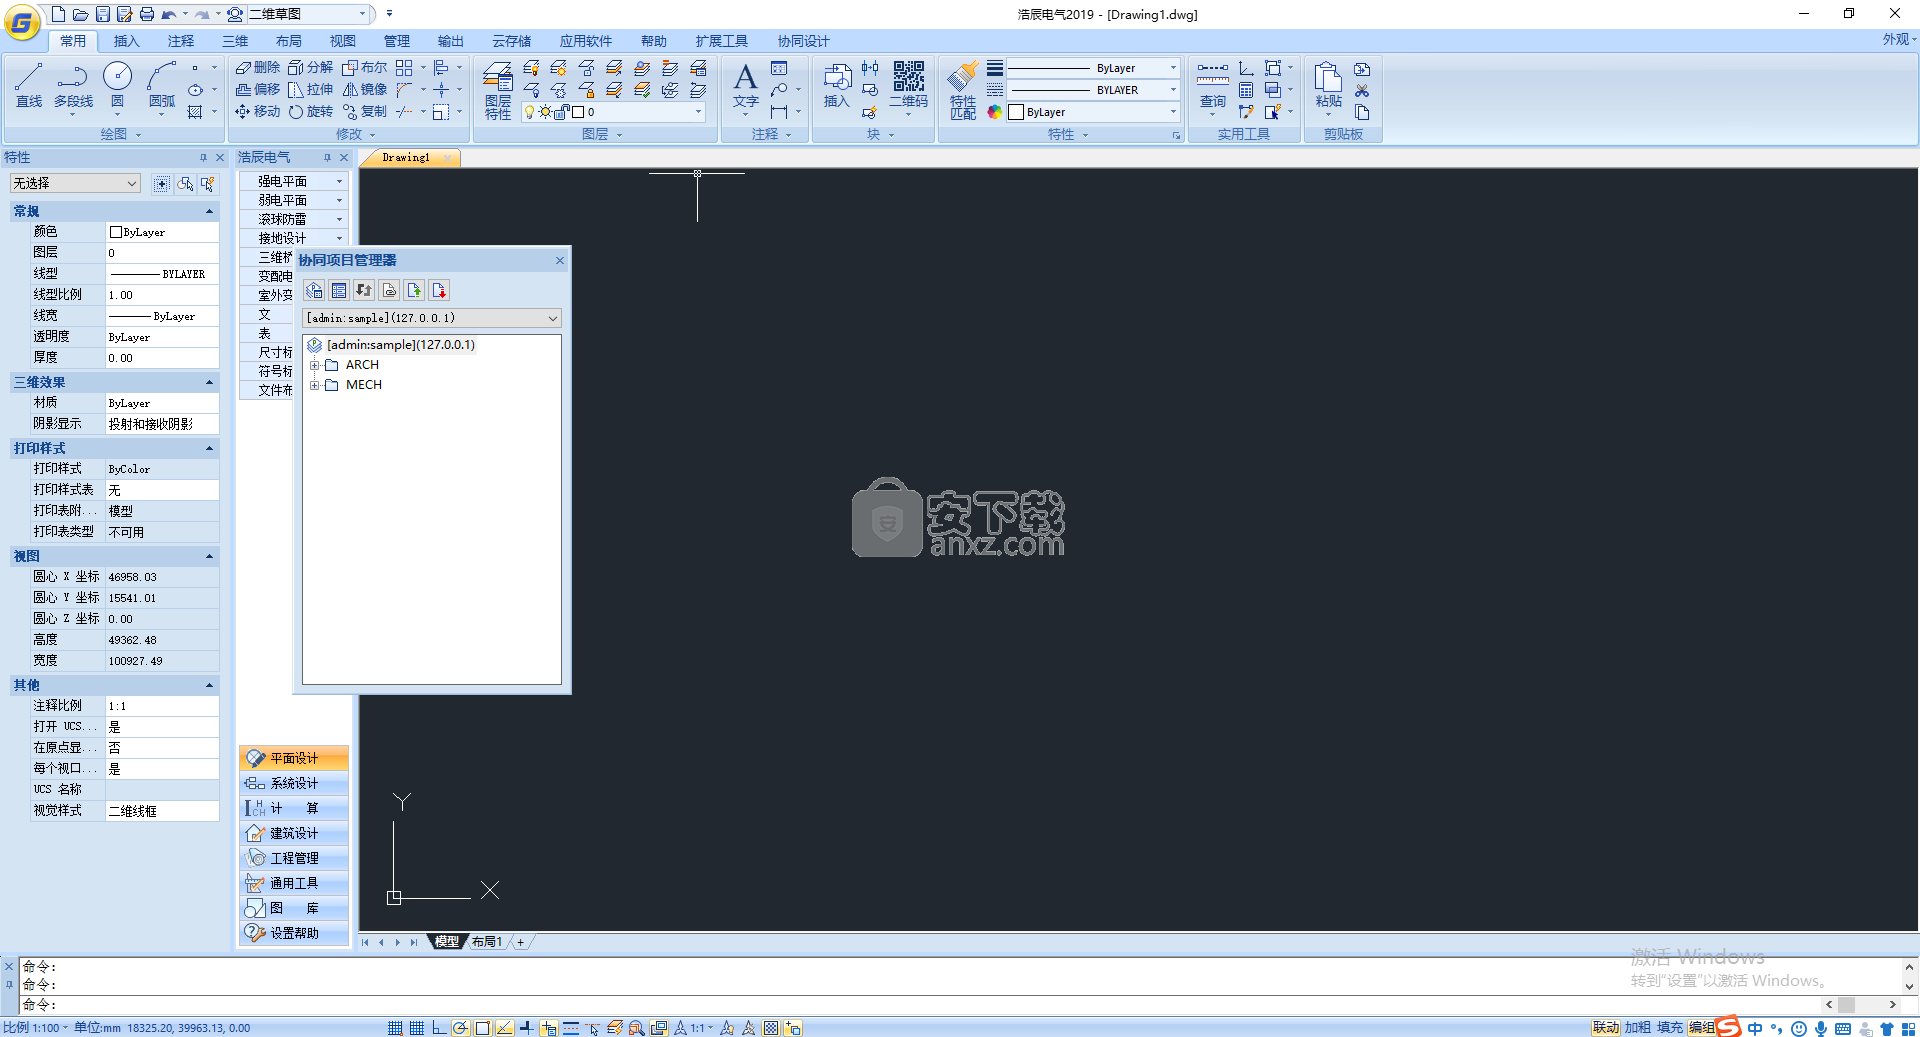Toggle the 加粗 status button

[1638, 1027]
